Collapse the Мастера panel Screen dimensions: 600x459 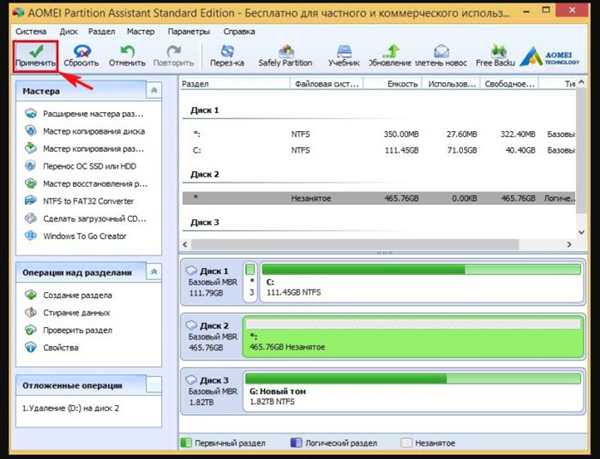tap(154, 91)
